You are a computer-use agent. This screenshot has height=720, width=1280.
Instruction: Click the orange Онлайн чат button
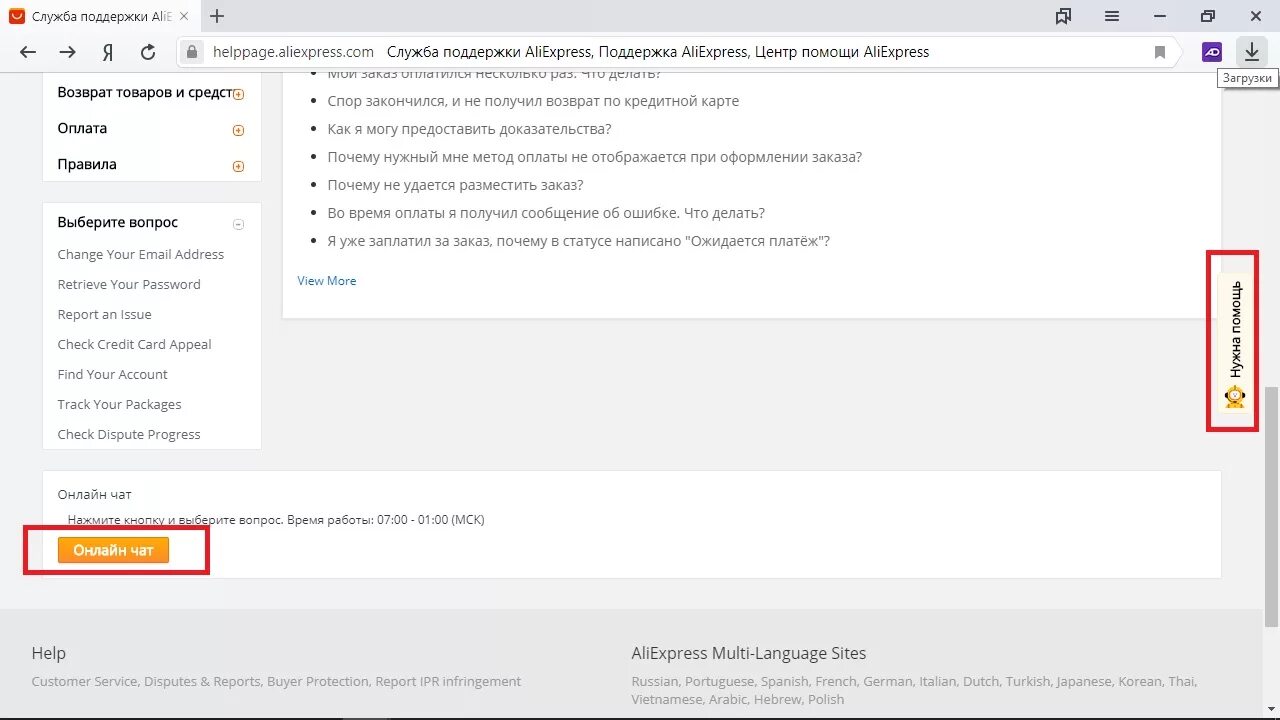[x=113, y=550]
